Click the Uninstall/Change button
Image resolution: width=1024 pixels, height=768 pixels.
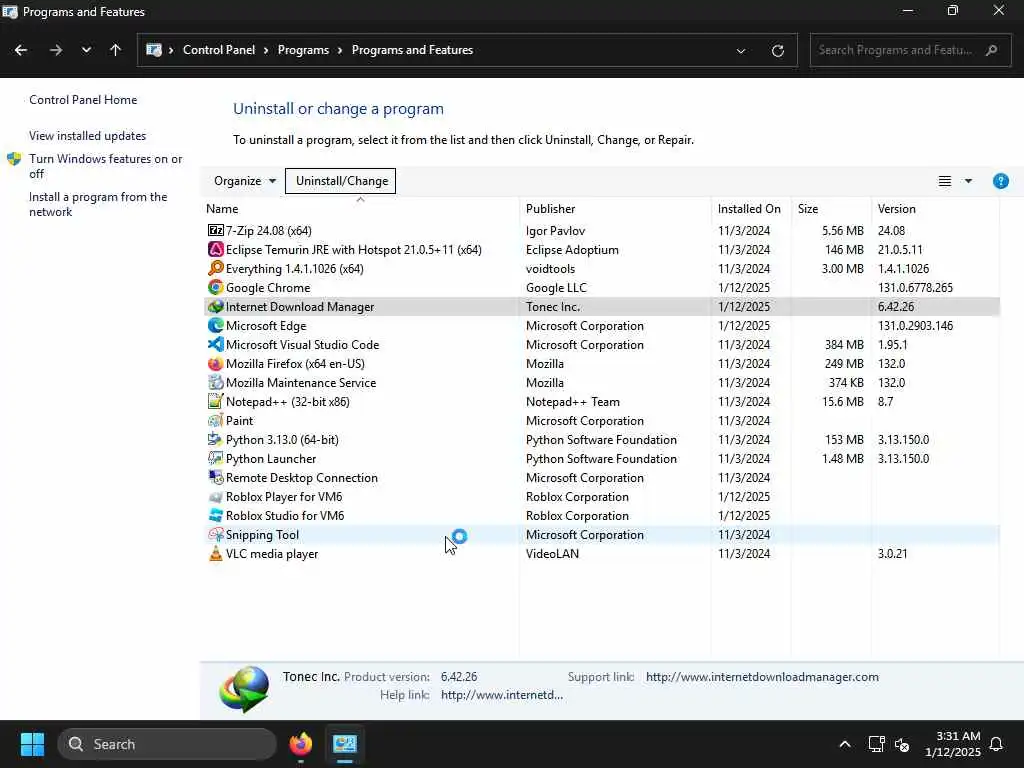point(341,181)
